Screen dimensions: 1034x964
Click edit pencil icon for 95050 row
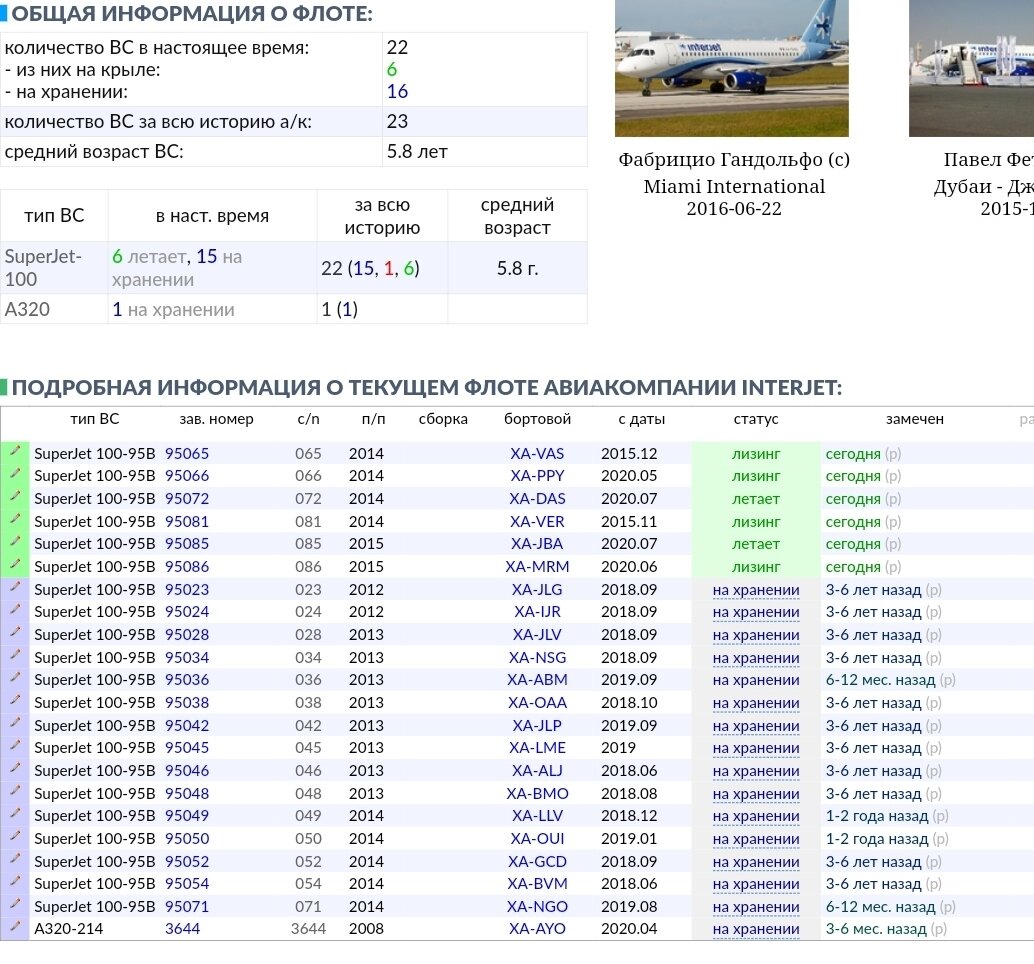(x=15, y=836)
